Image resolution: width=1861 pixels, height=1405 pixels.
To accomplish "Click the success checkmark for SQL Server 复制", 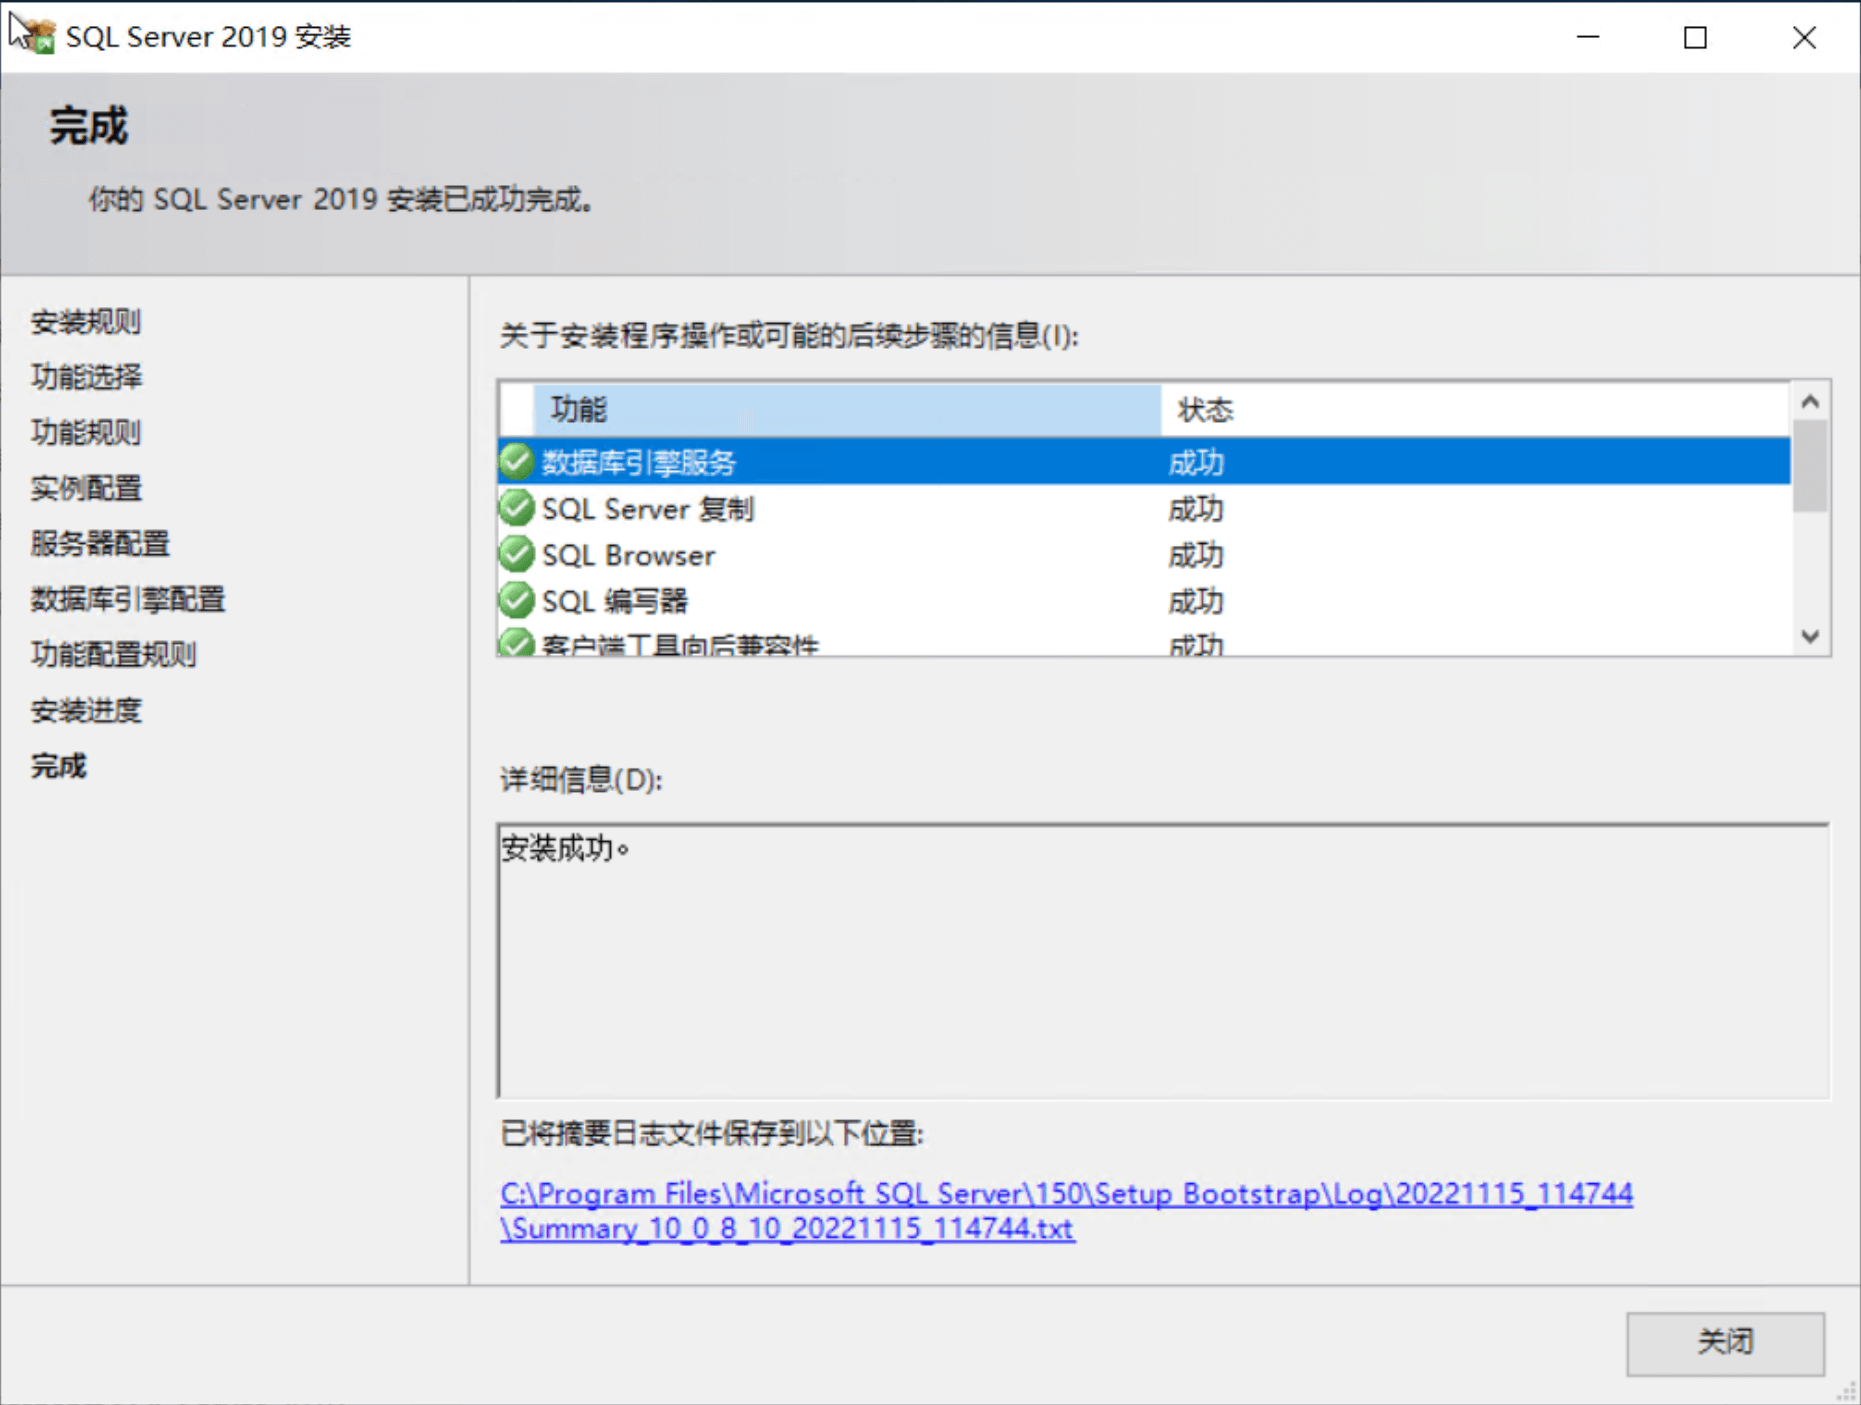I will pyautogui.click(x=516, y=508).
